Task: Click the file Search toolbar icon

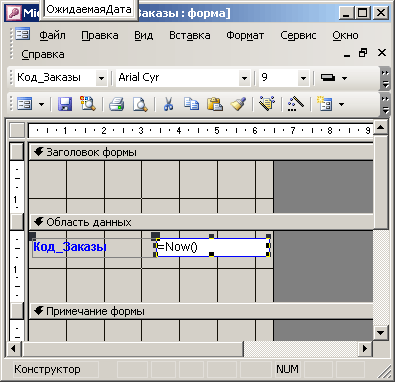Action: point(87,104)
